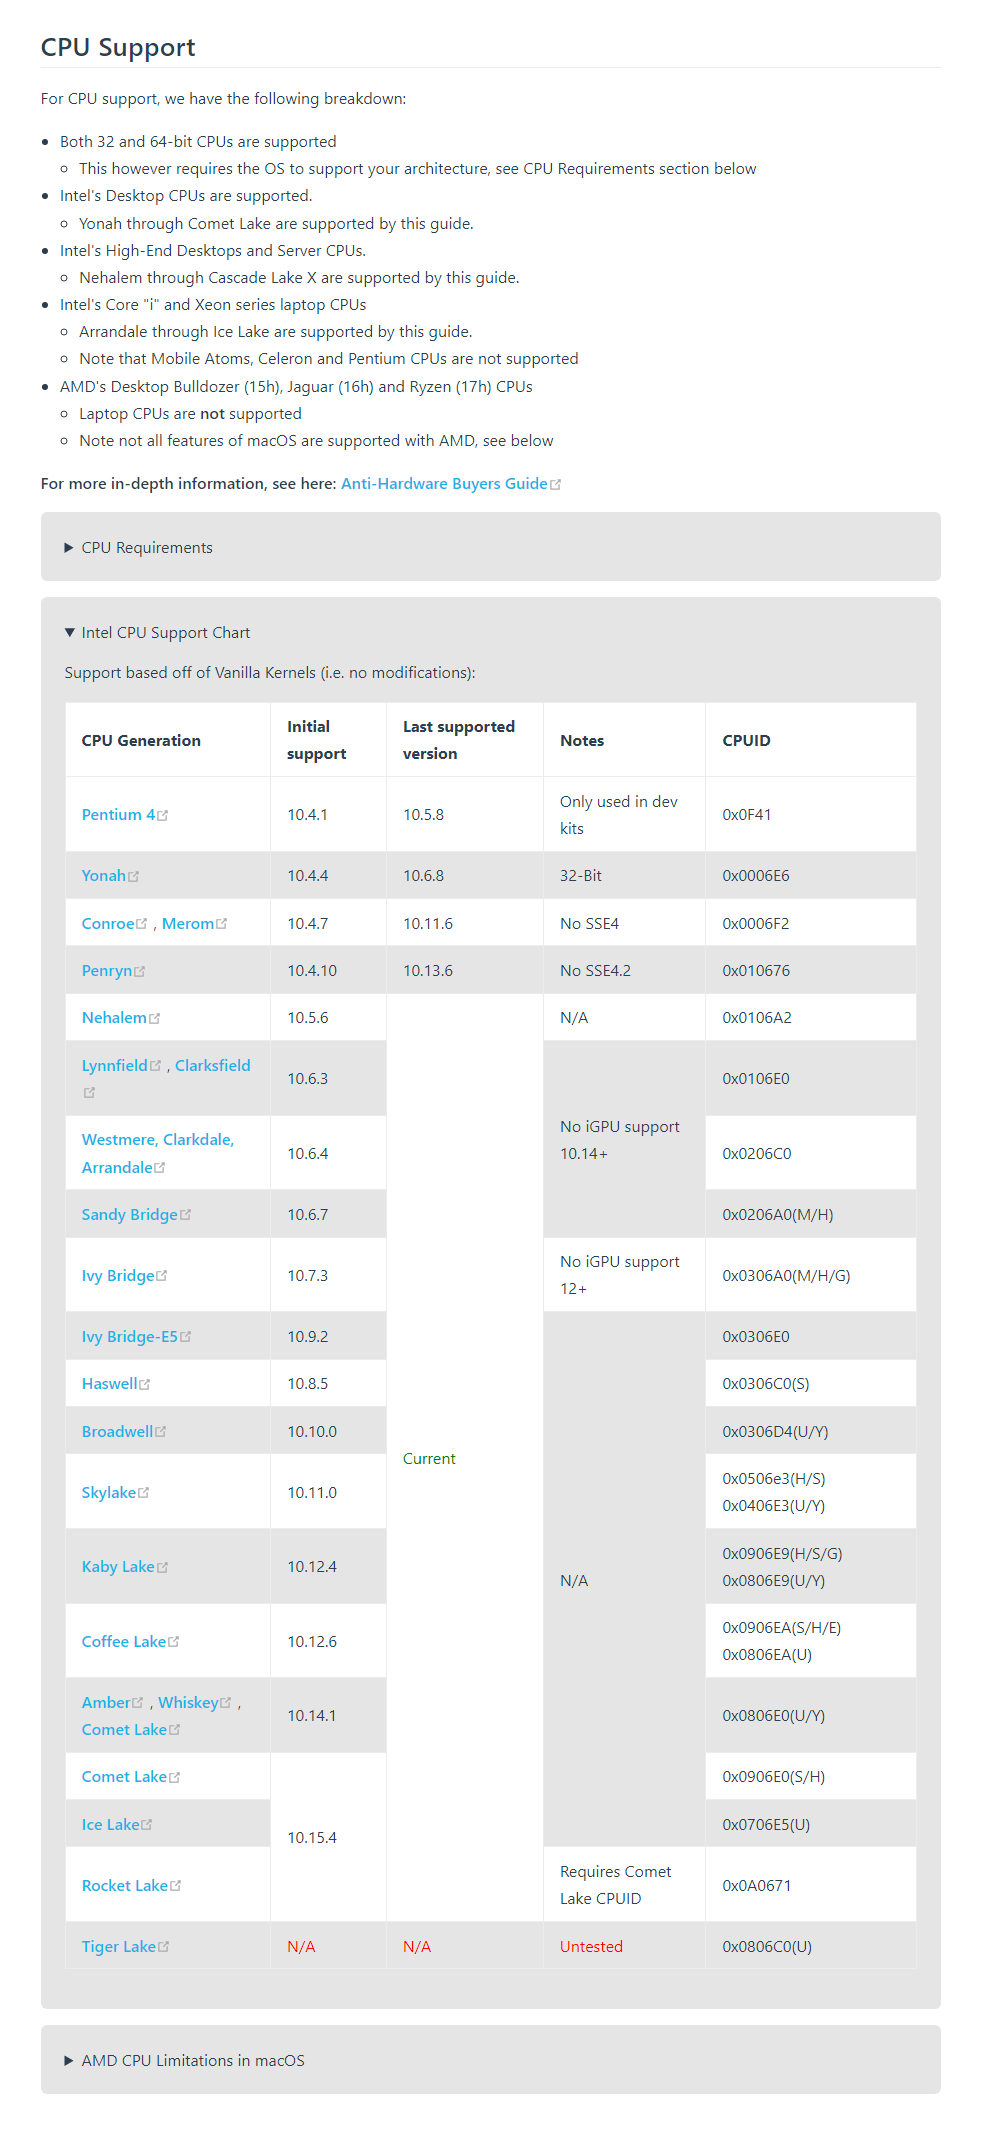The image size is (993, 2131).
Task: Open the Sandy Bridge link
Action: (x=129, y=1215)
